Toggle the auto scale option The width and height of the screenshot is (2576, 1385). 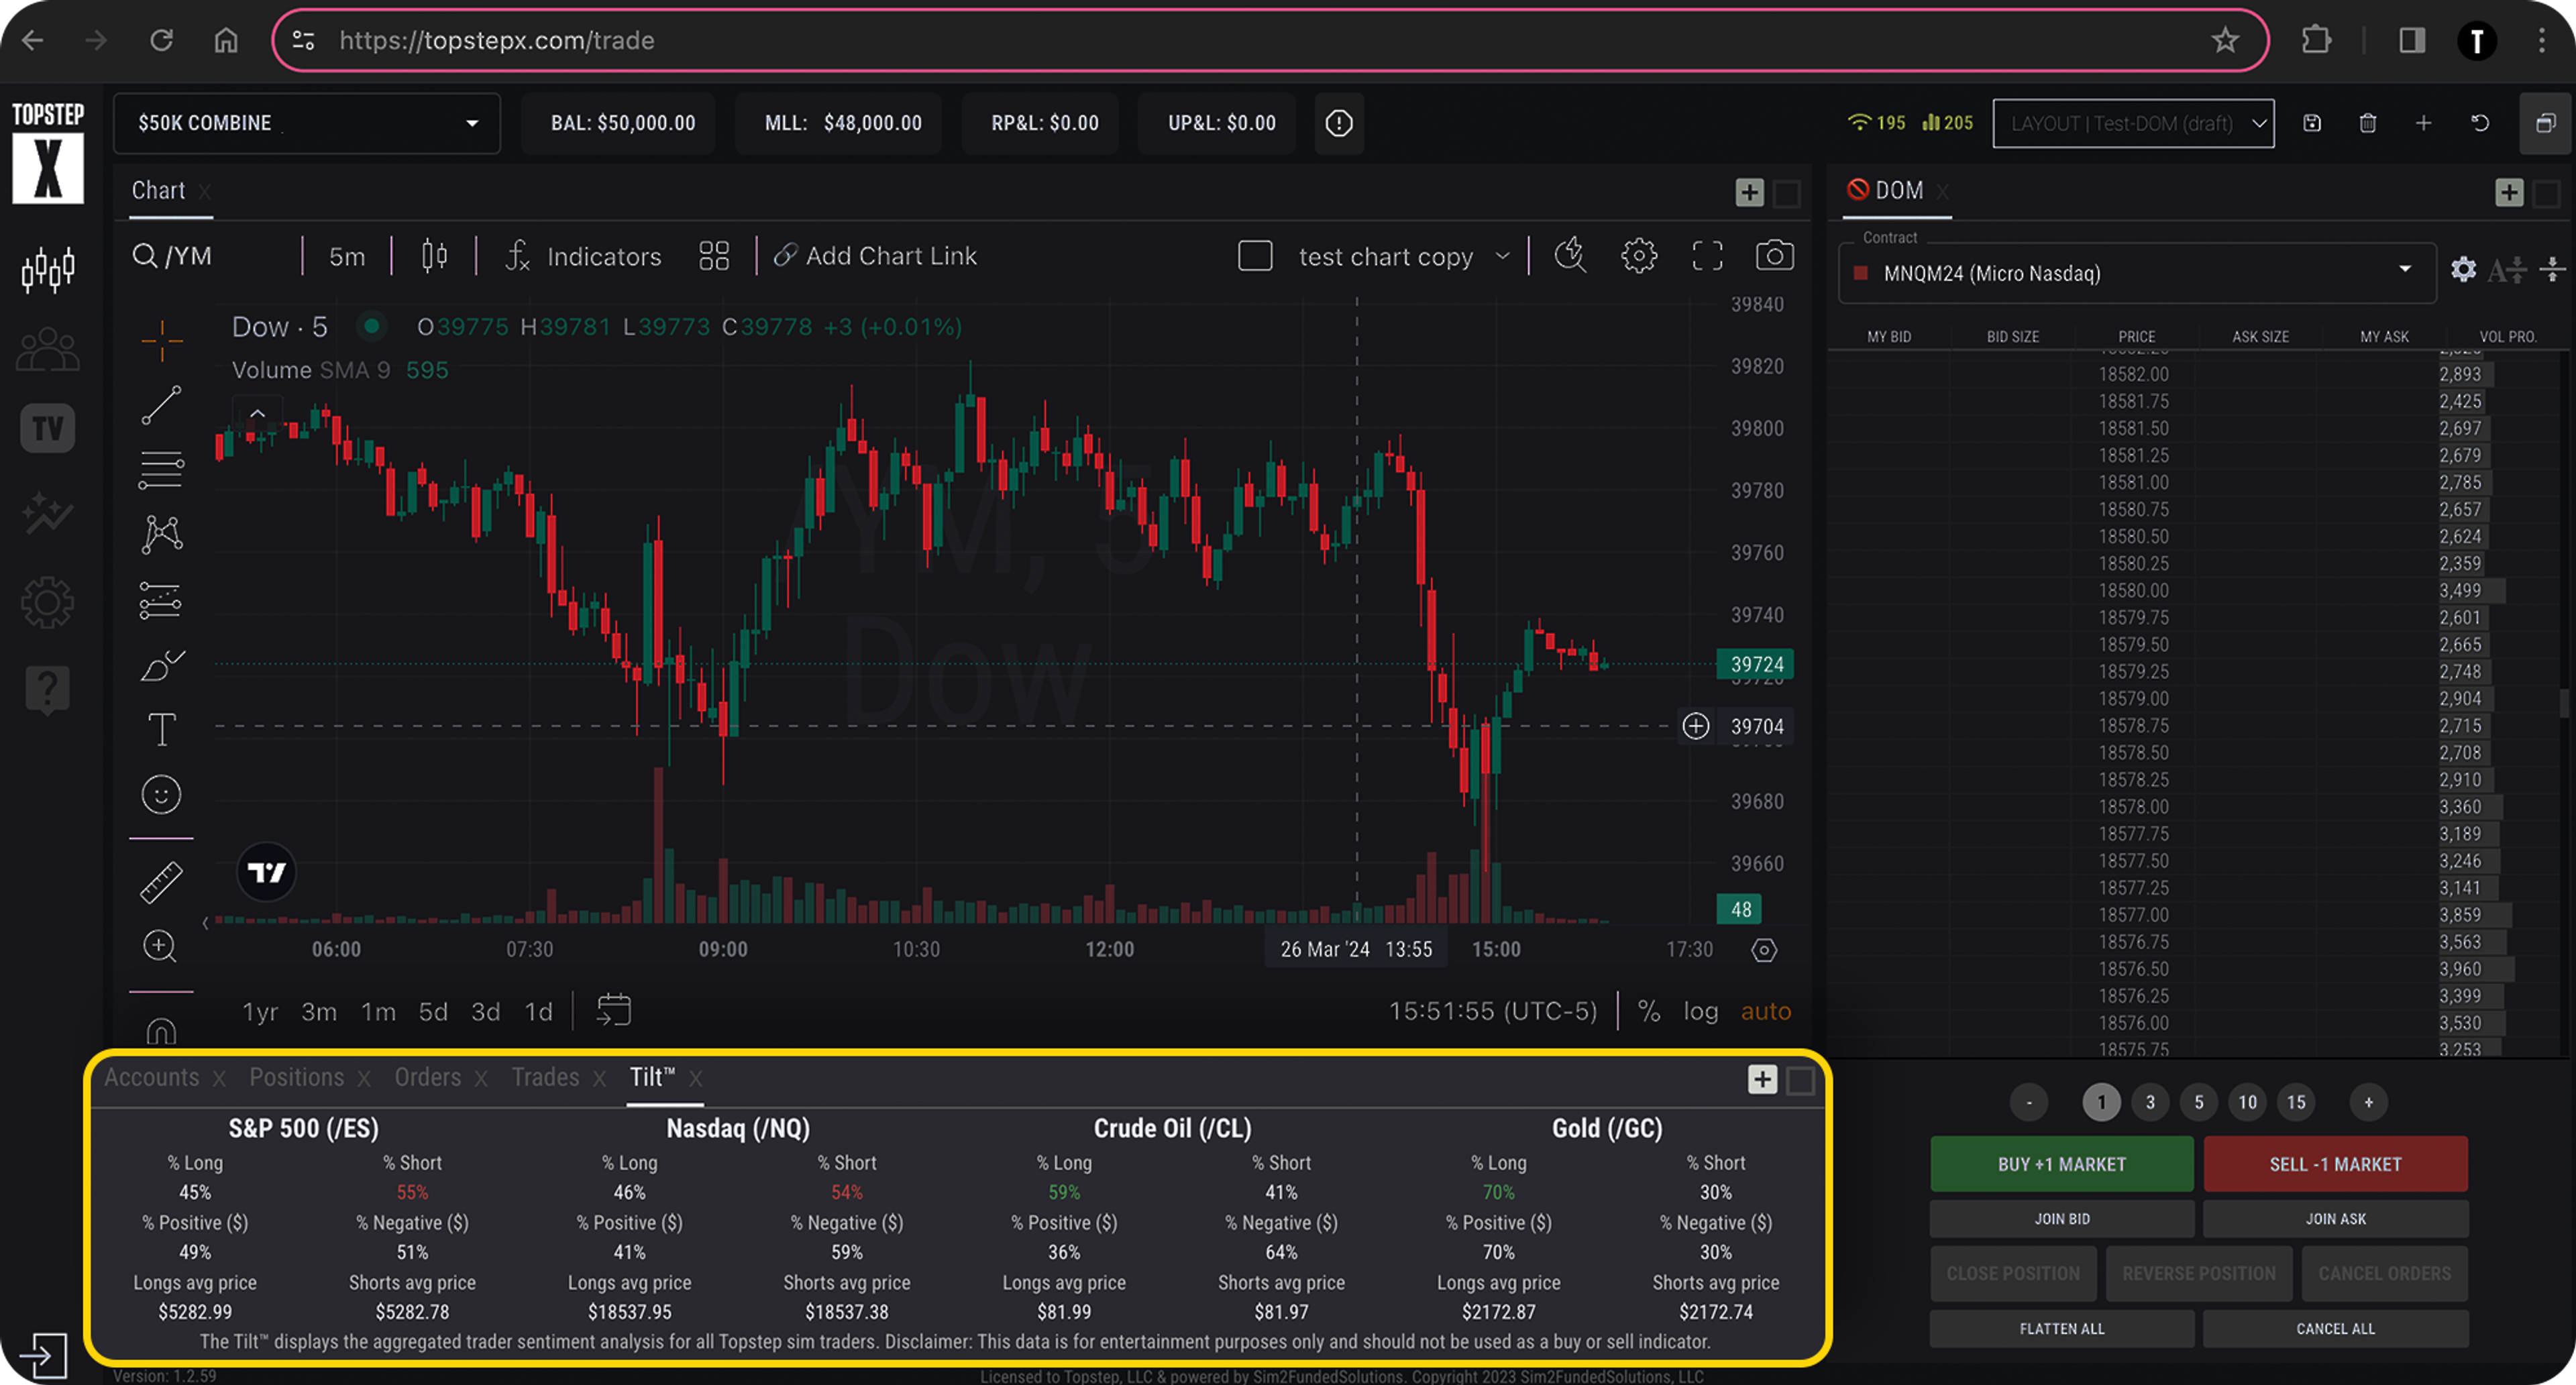pos(1765,1011)
